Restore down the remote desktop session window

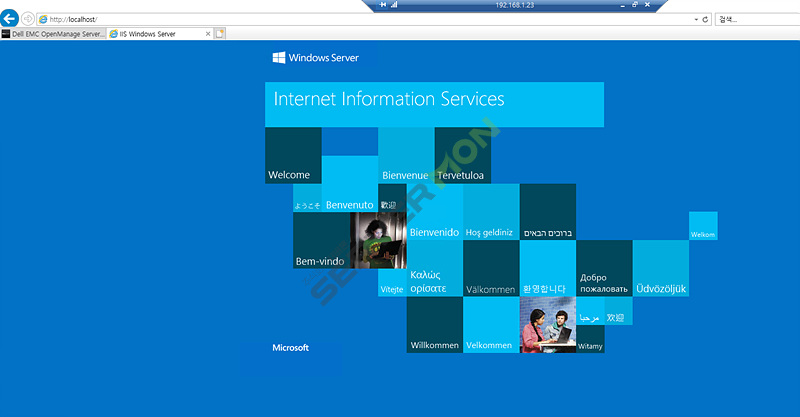635,5
